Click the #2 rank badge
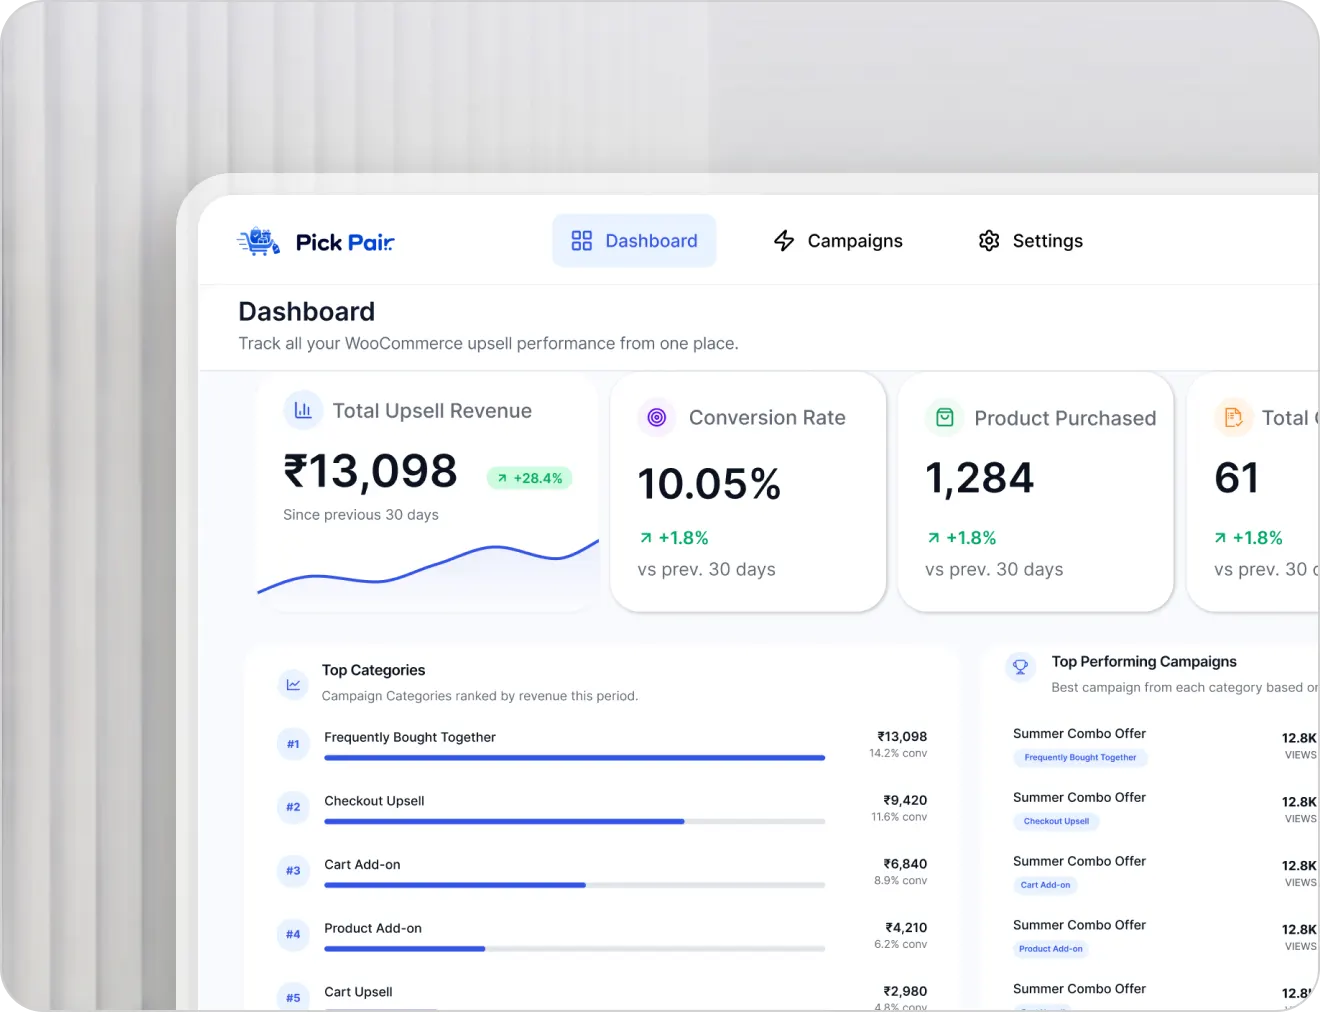The height and width of the screenshot is (1012, 1320). coord(293,807)
